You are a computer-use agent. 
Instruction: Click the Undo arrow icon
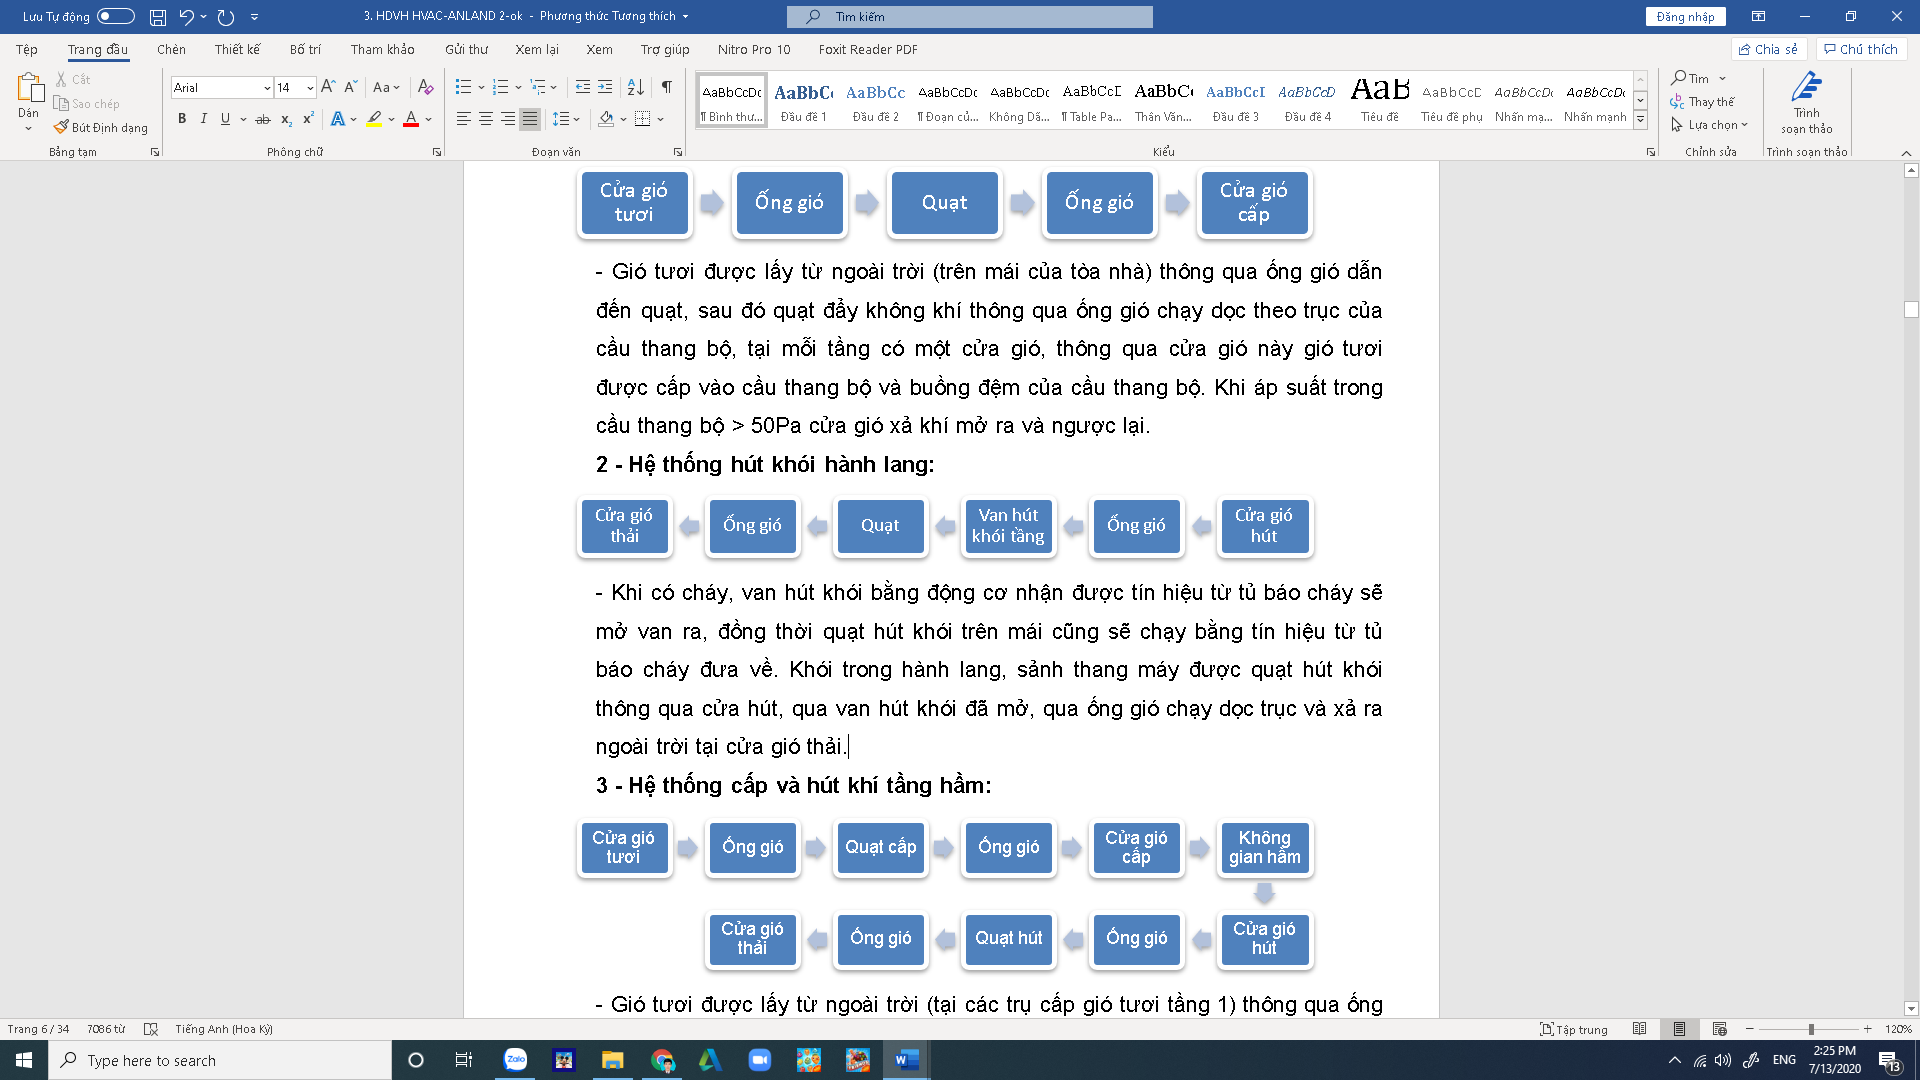[x=186, y=16]
